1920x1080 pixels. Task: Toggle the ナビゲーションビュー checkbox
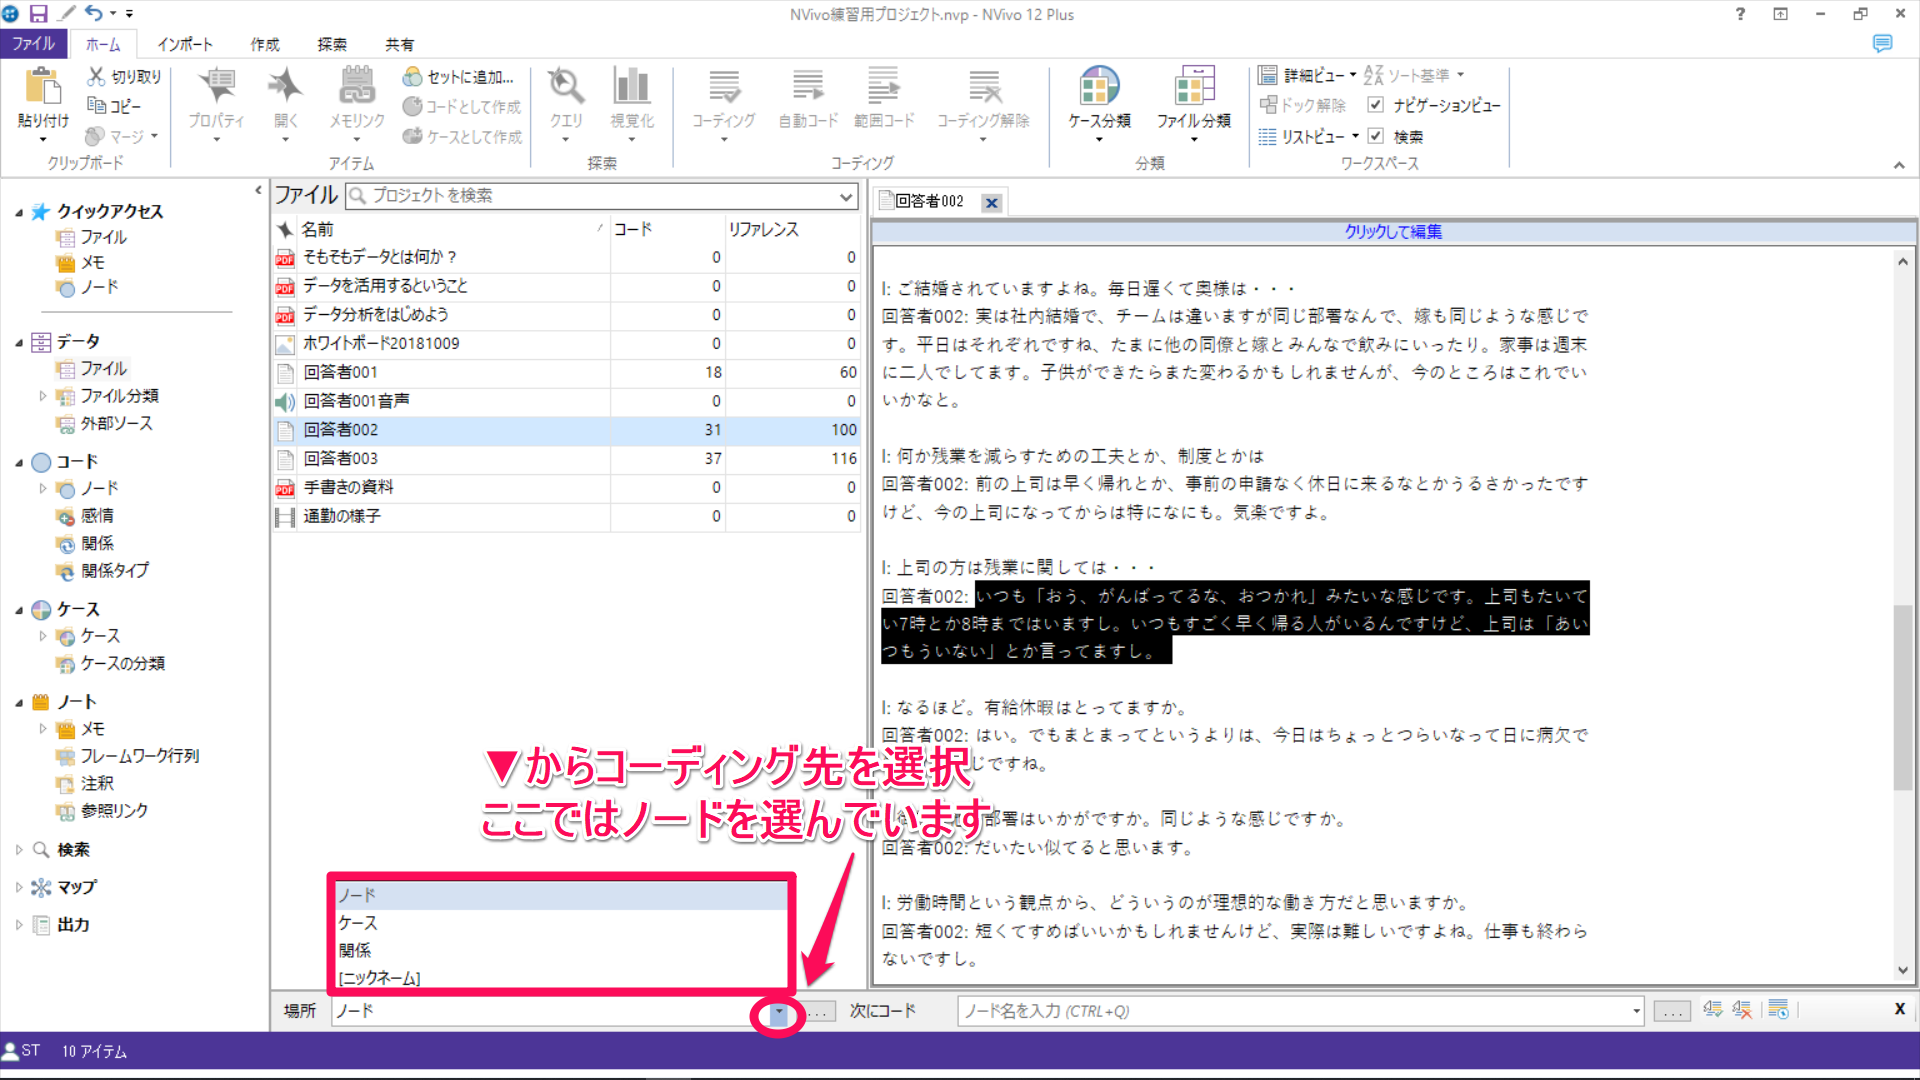(1376, 105)
